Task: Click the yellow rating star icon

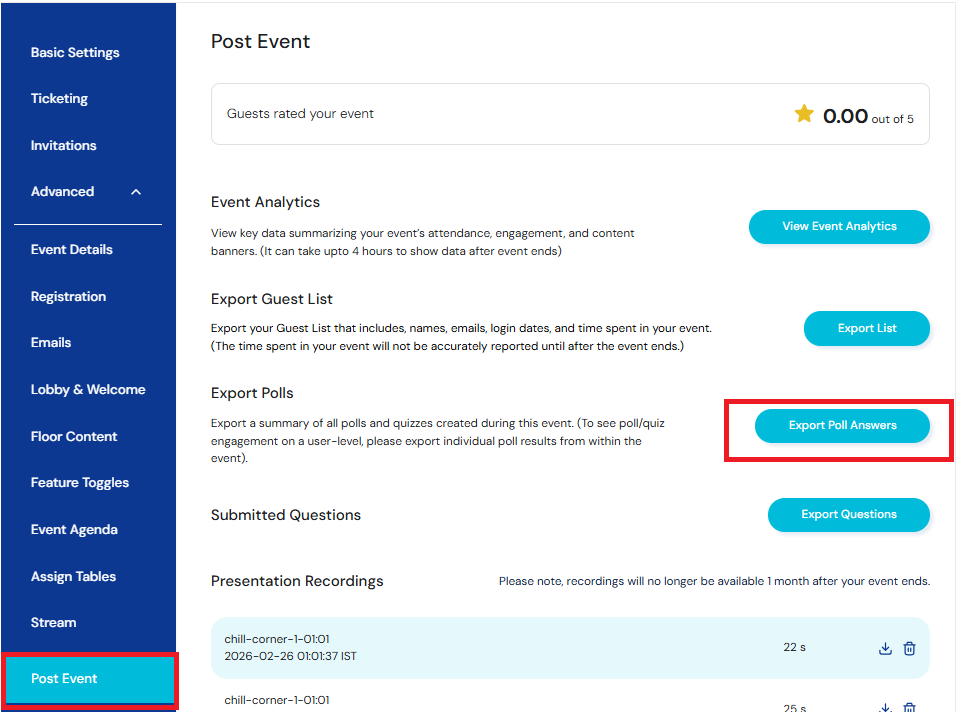Action: pyautogui.click(x=804, y=114)
